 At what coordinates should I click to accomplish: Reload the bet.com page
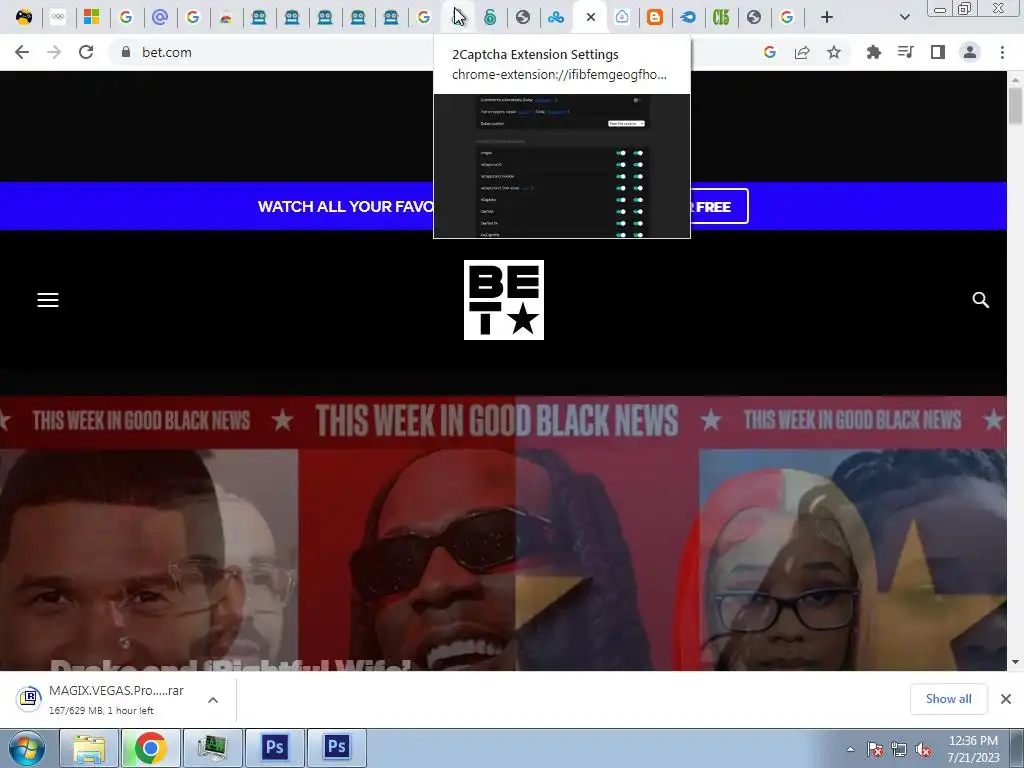click(x=86, y=52)
